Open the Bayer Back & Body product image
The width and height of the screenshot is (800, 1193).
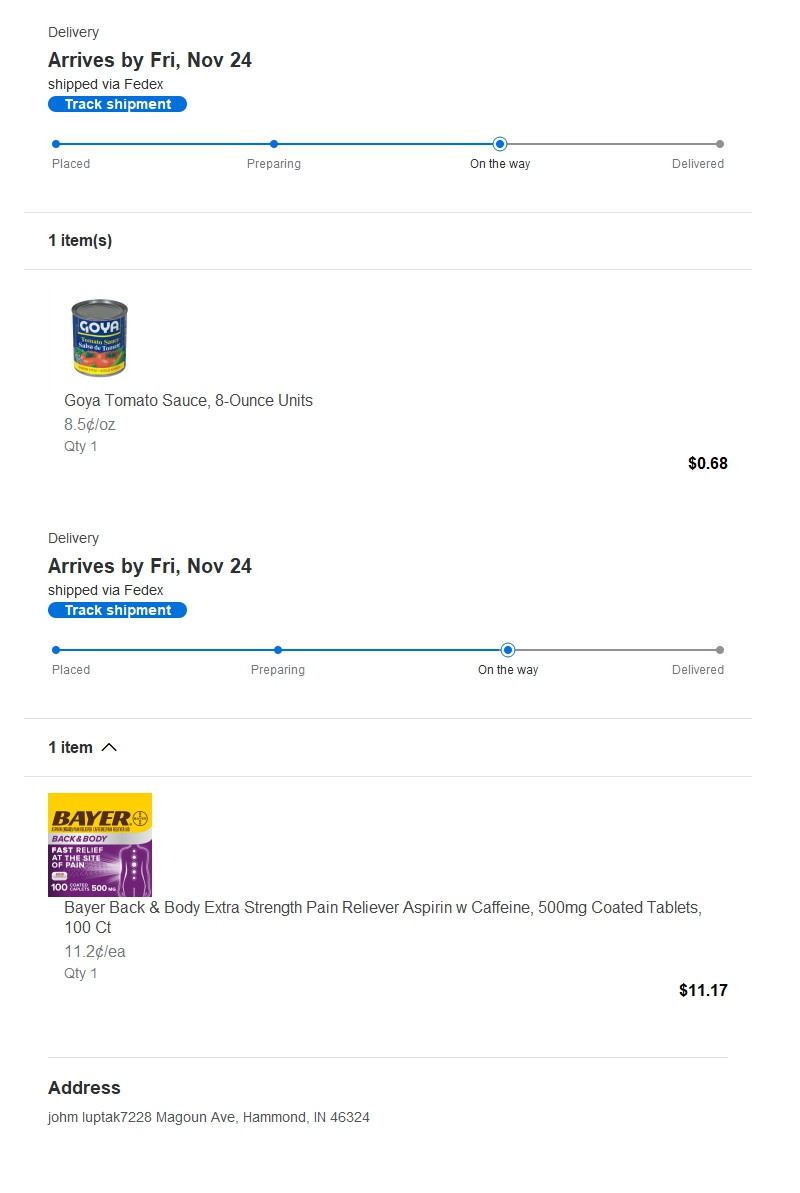point(100,845)
